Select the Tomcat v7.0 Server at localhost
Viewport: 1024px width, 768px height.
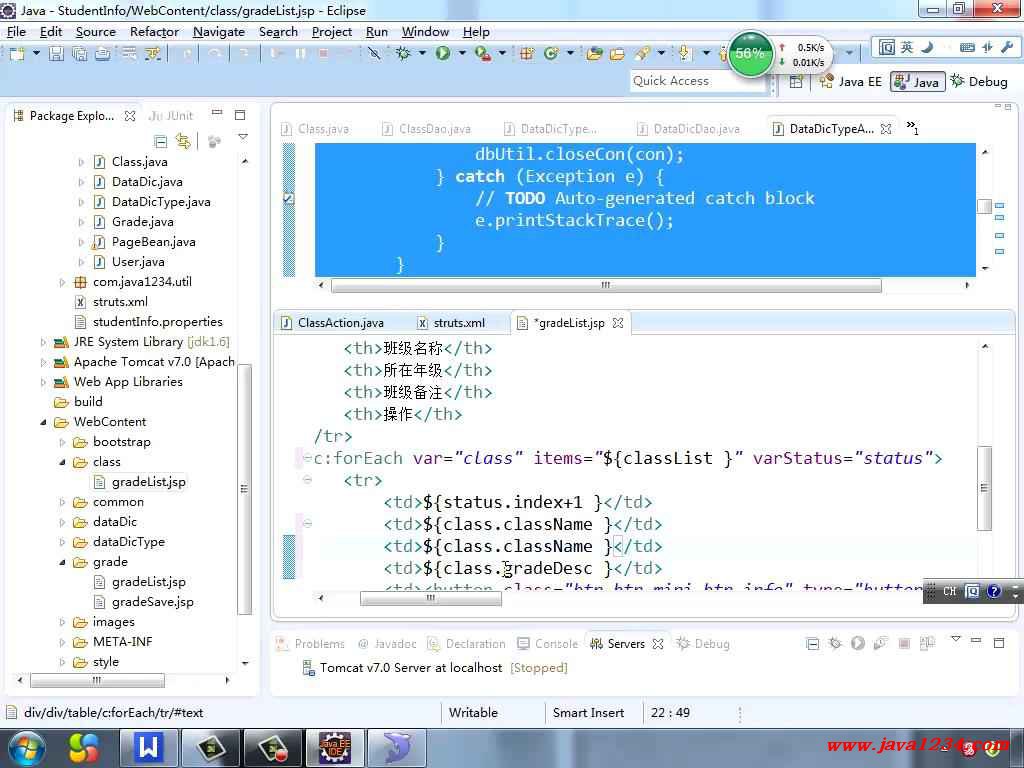pos(410,668)
